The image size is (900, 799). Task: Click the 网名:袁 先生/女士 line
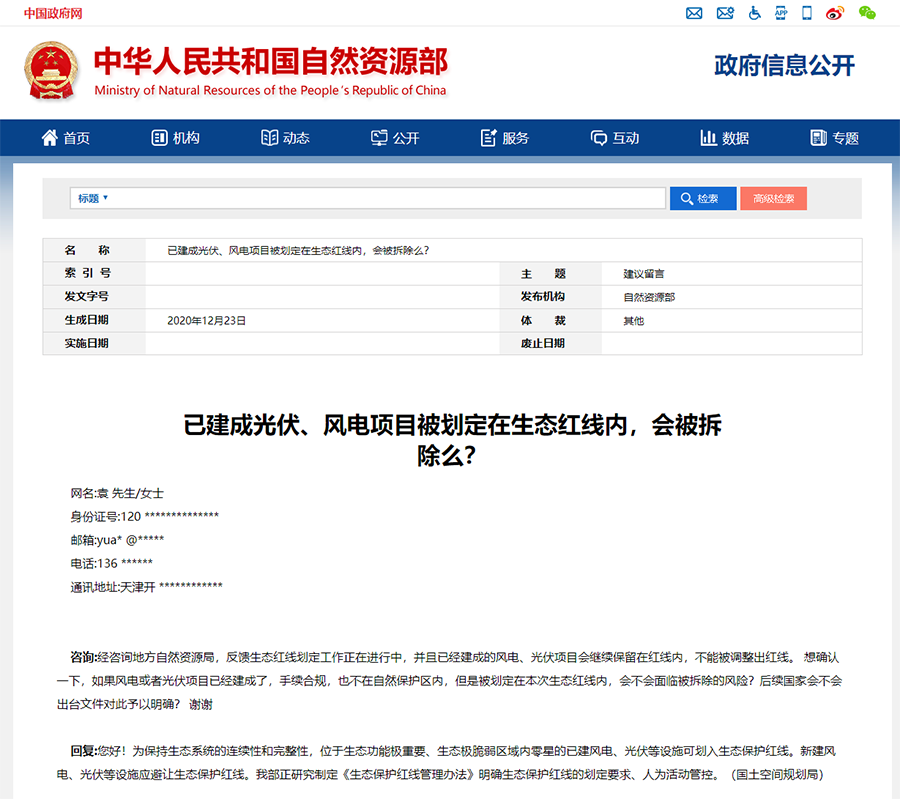(x=117, y=493)
